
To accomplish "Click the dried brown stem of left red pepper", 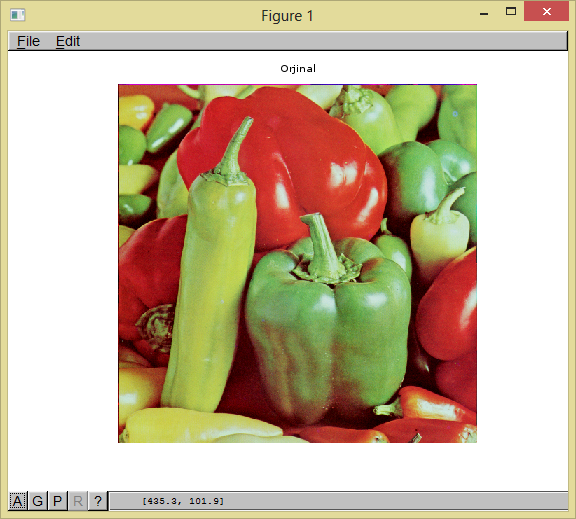I will tap(156, 327).
